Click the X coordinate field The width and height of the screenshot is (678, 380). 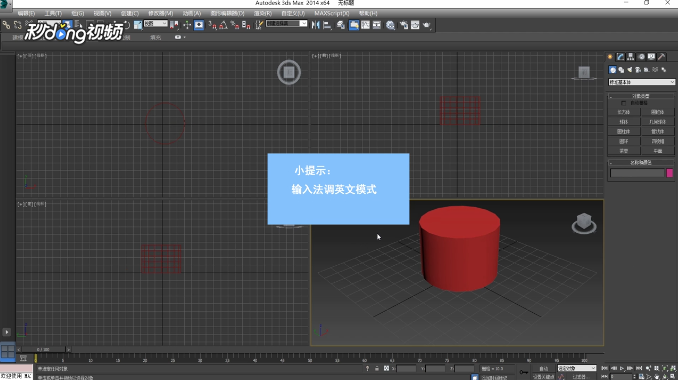[406, 368]
